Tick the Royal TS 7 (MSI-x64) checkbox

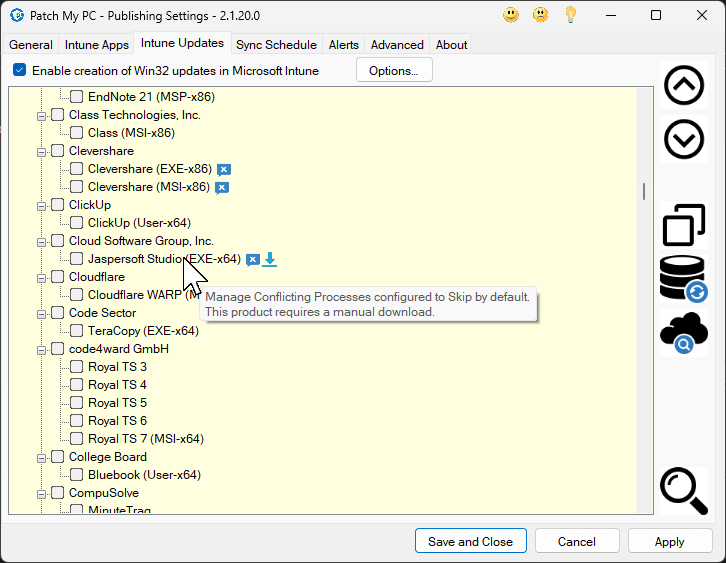[x=76, y=438]
